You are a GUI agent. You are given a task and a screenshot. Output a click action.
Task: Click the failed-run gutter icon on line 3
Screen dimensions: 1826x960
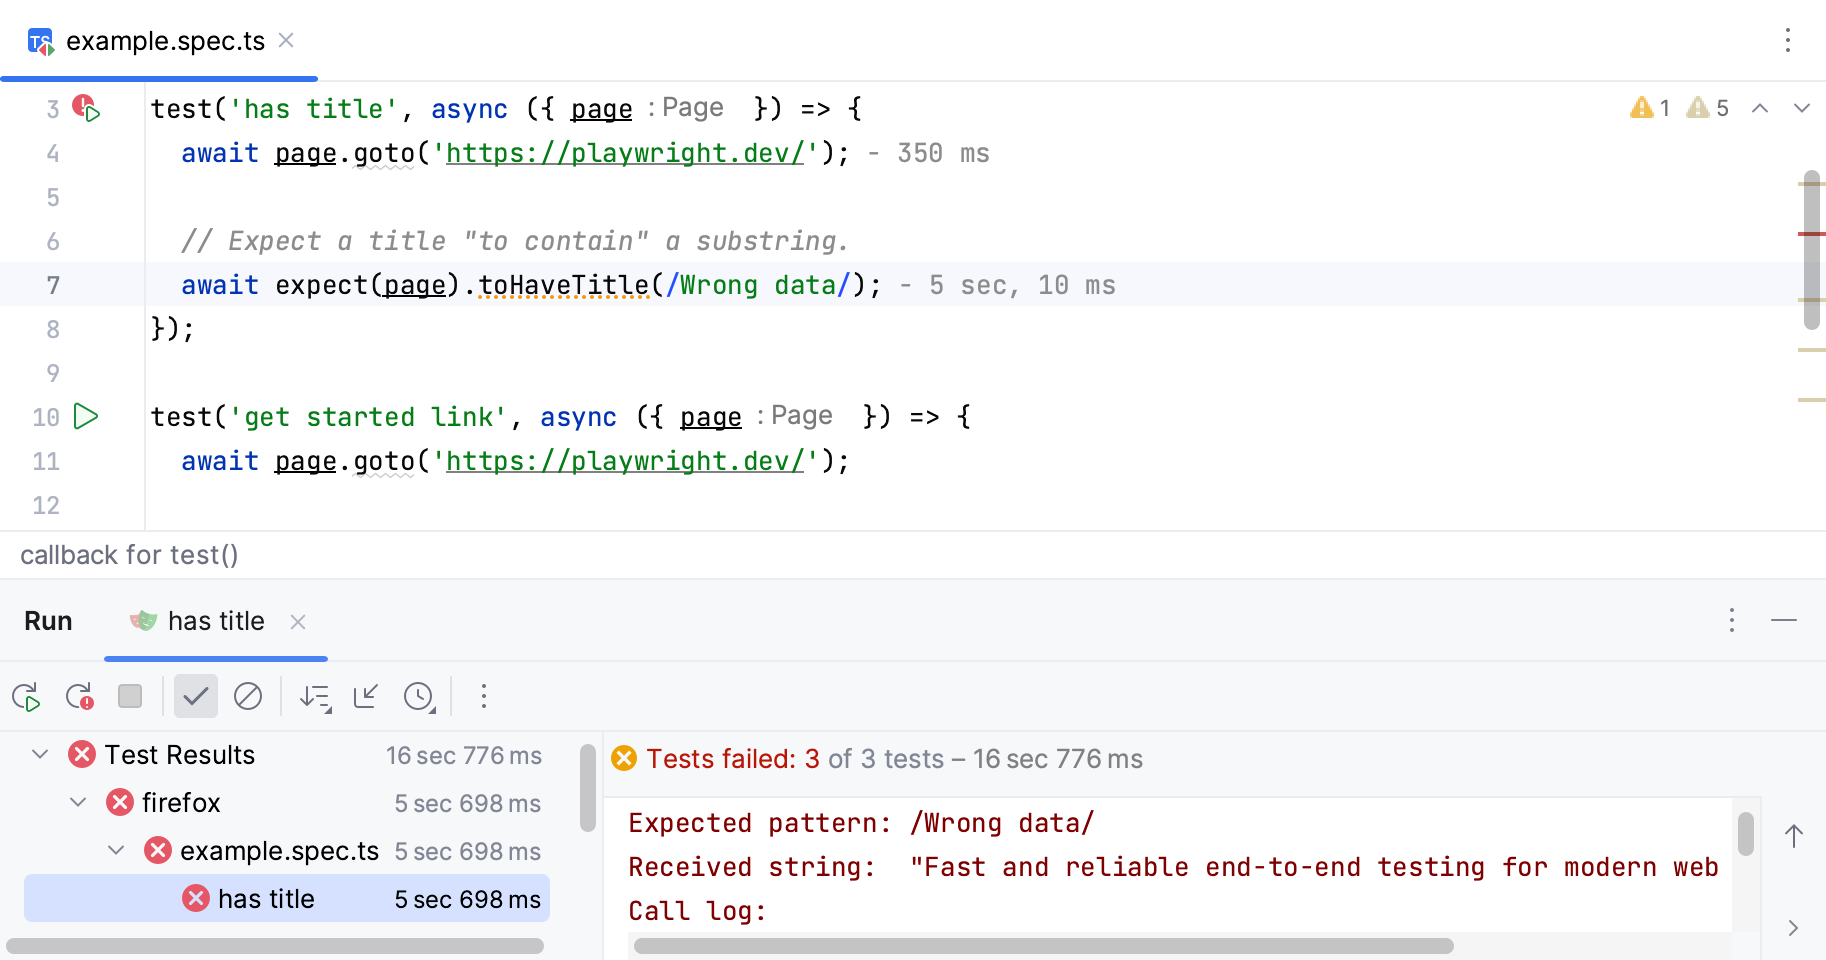coord(86,108)
